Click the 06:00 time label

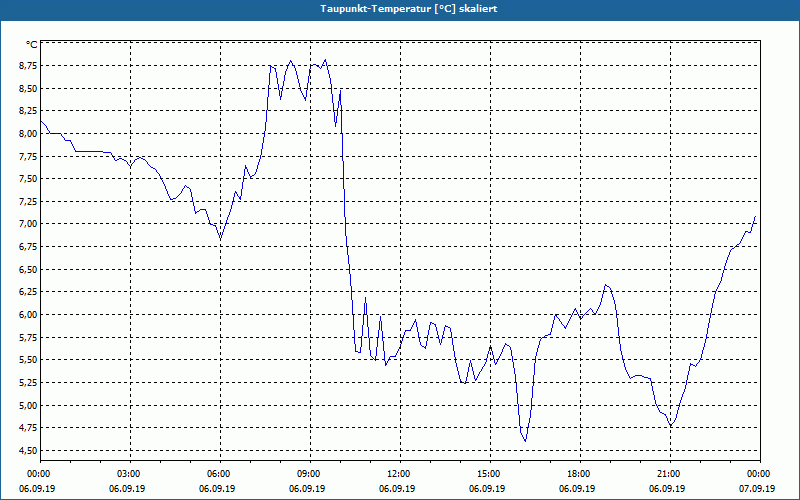click(220, 474)
